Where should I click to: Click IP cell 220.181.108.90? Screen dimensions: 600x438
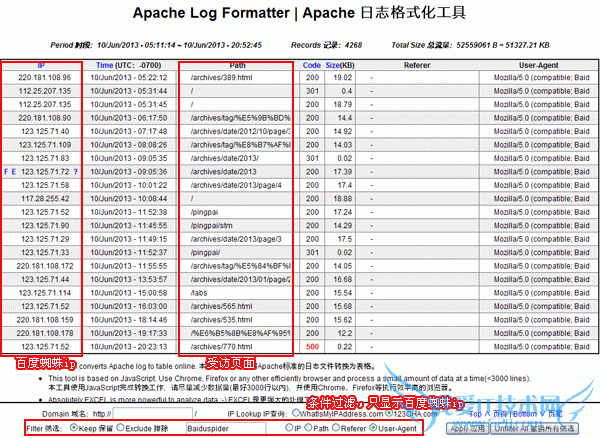point(44,118)
